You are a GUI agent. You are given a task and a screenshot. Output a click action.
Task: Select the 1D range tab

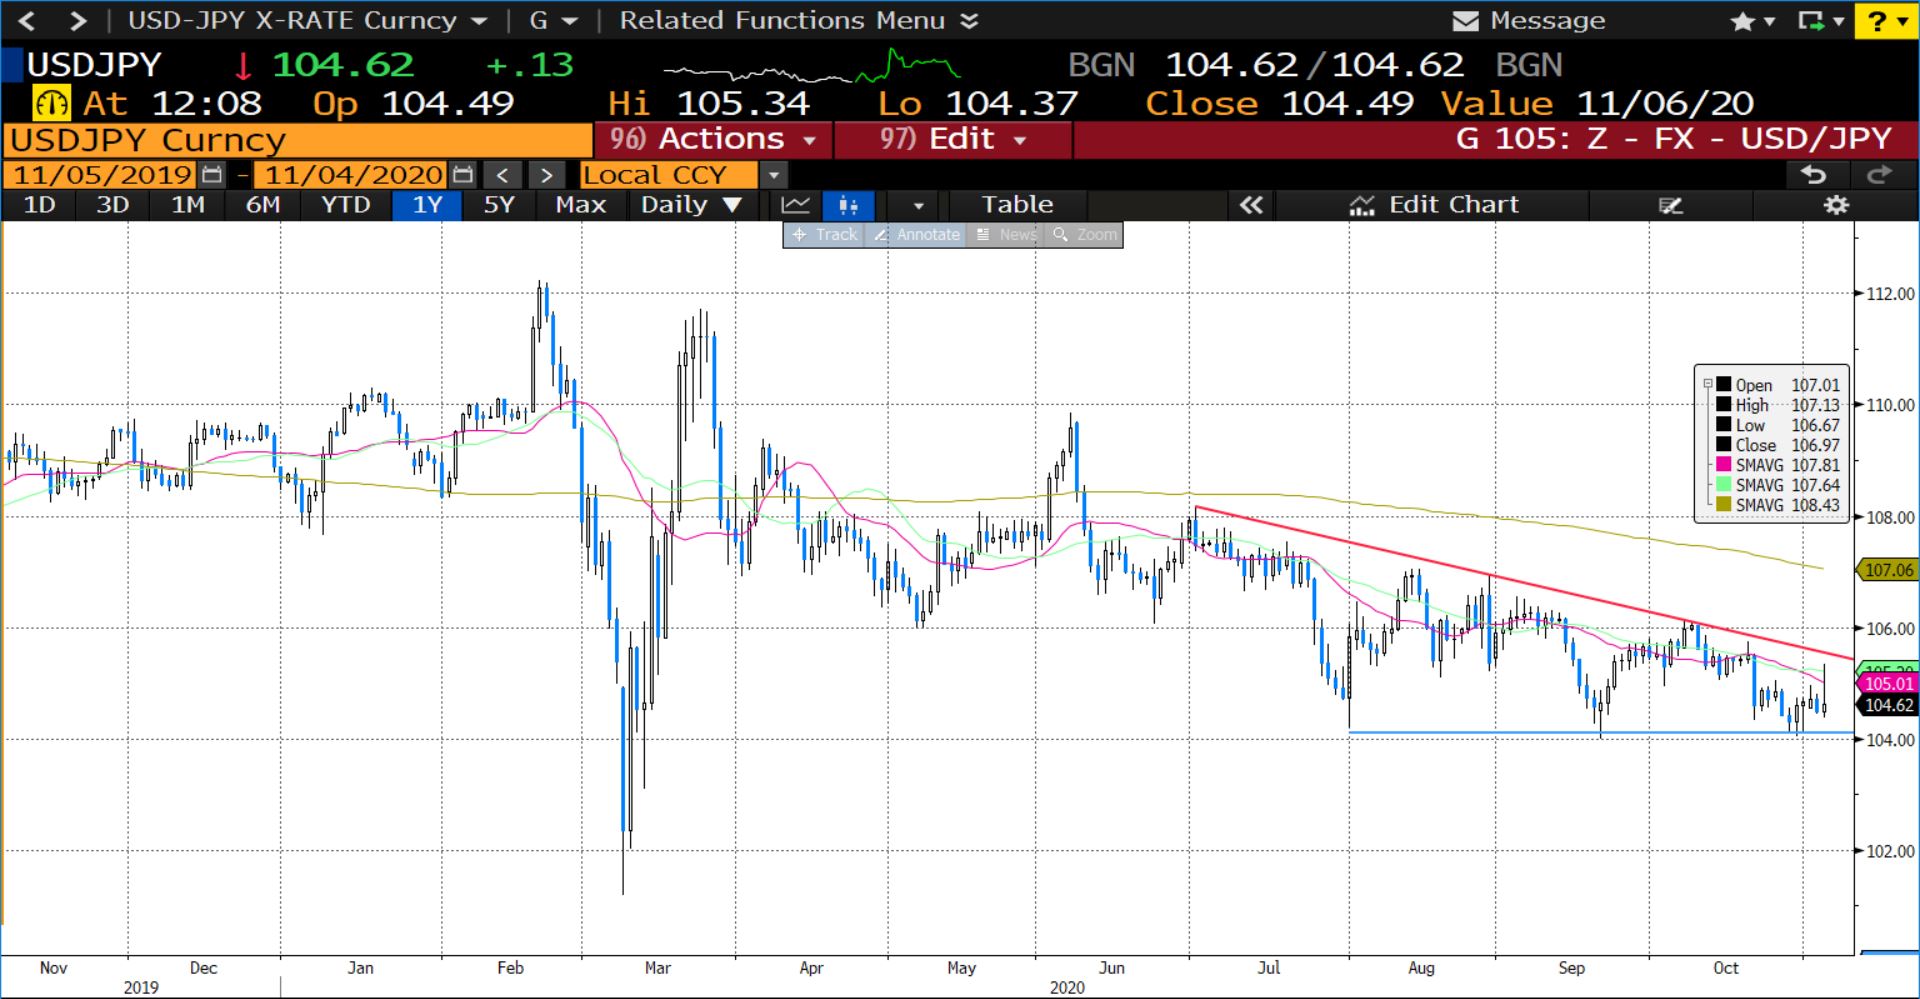click(39, 205)
